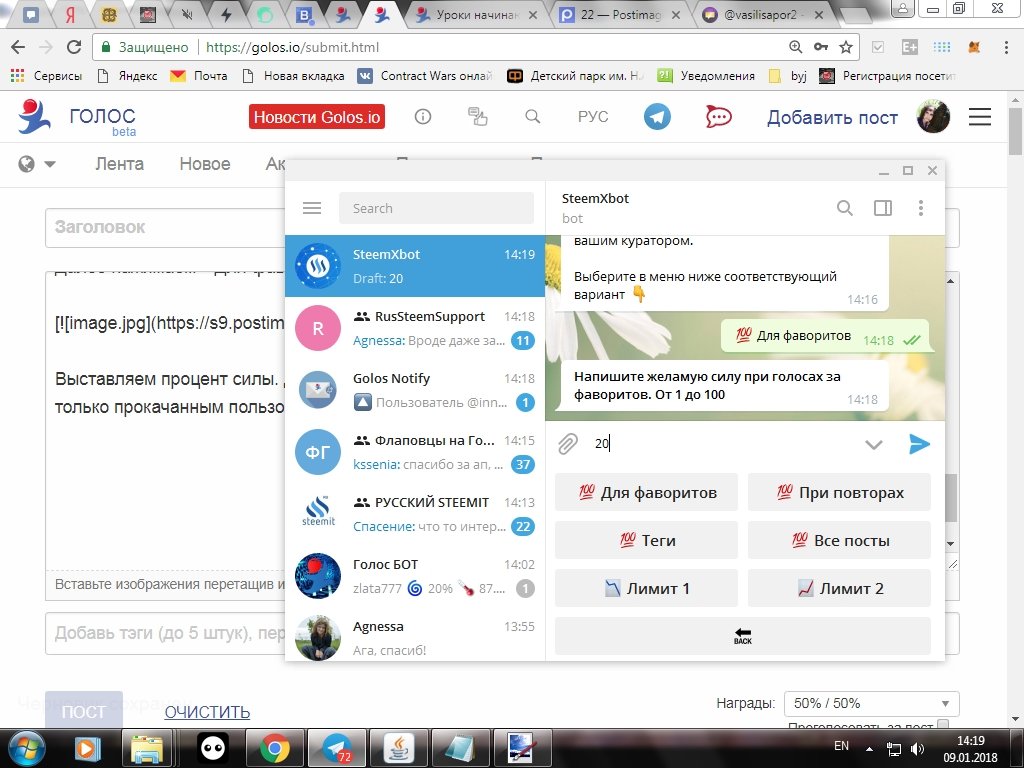Click the Chrome zoom magnifier icon

(x=795, y=47)
